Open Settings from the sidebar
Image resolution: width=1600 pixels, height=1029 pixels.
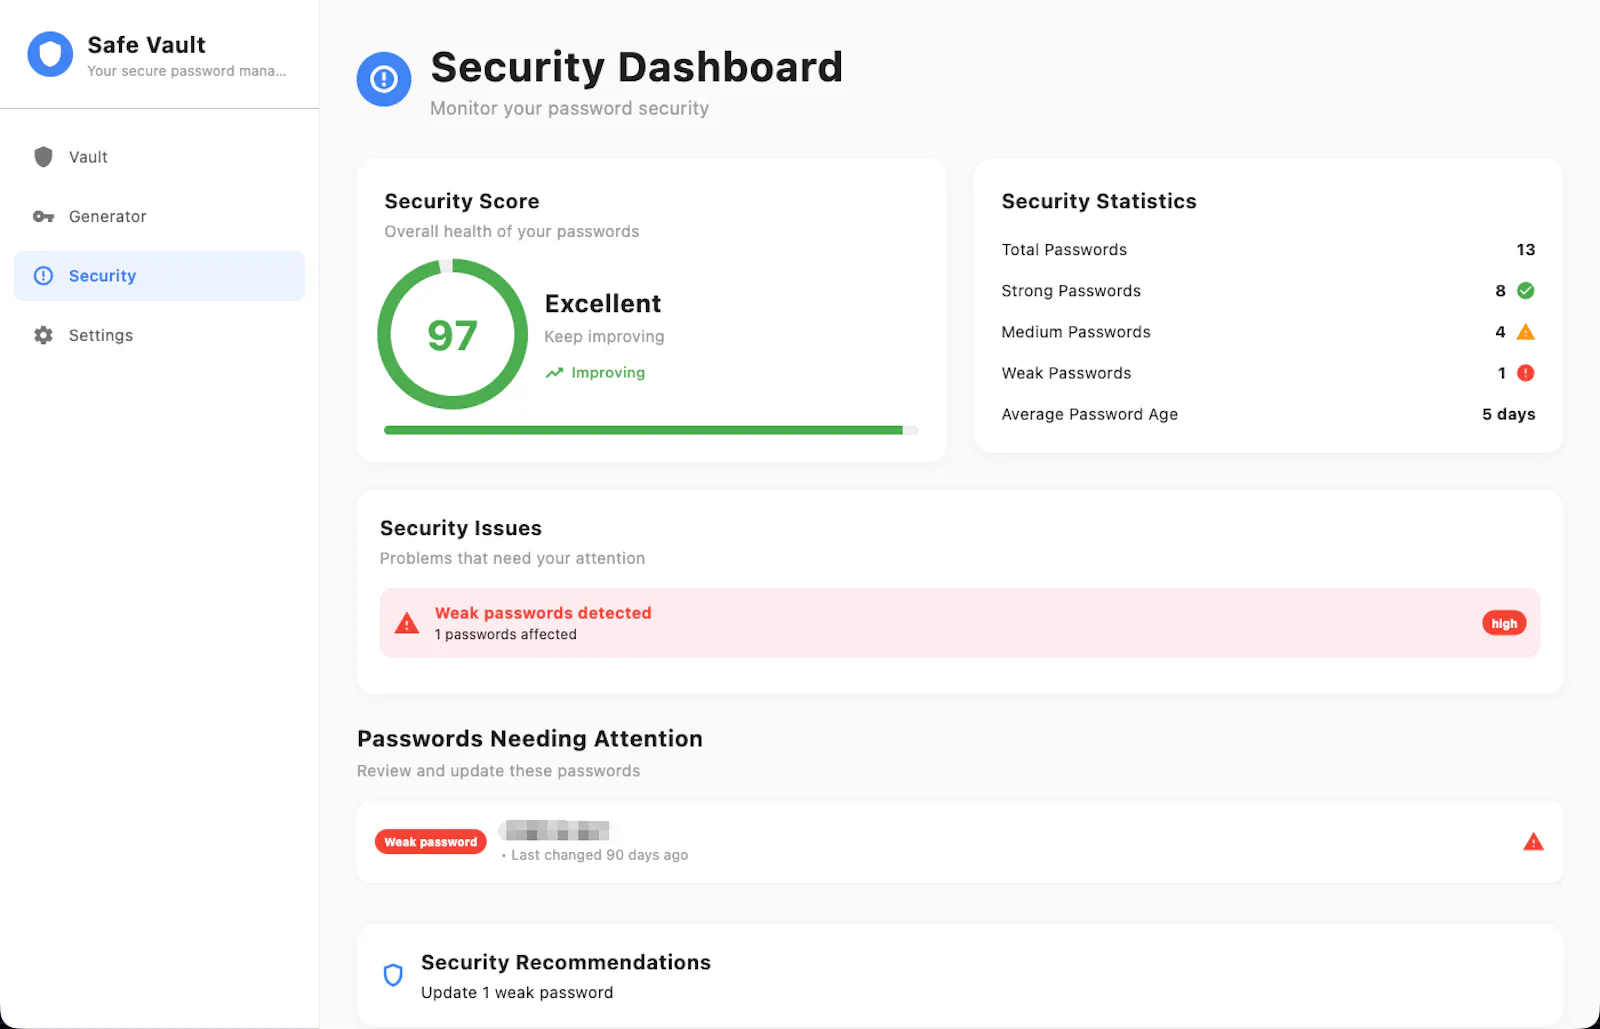(x=159, y=335)
